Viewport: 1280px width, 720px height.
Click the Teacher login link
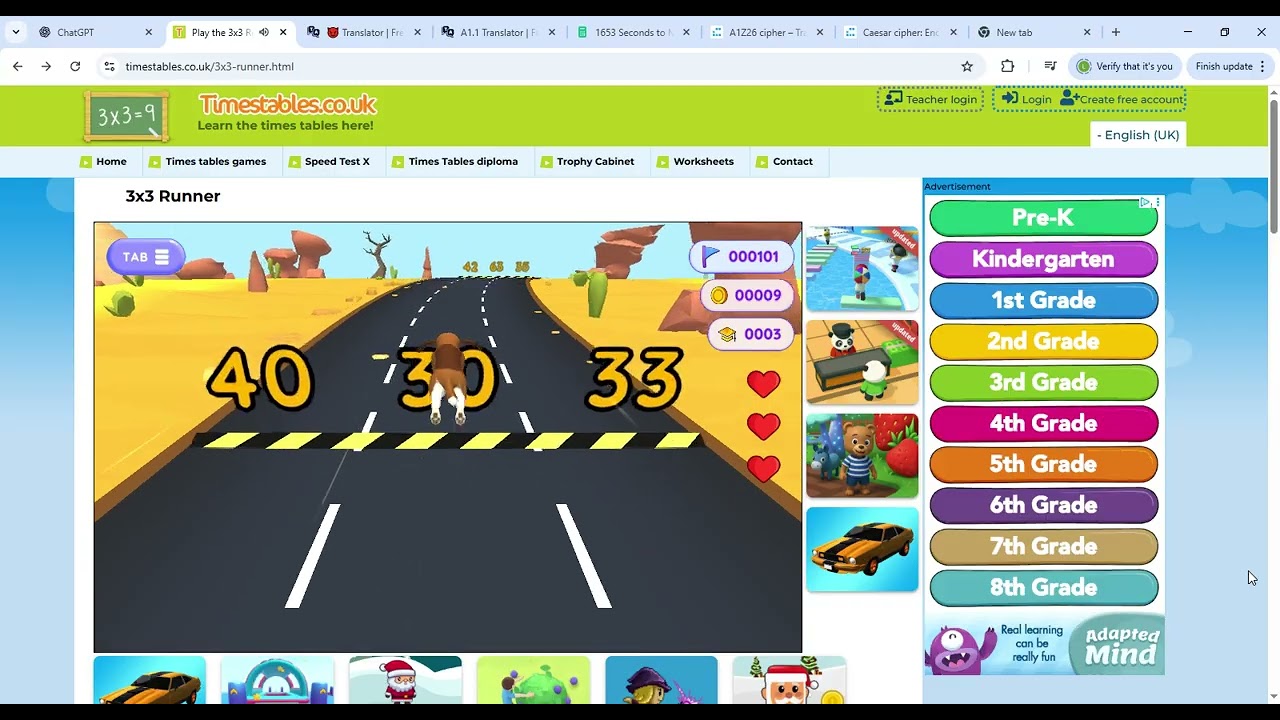tap(931, 99)
